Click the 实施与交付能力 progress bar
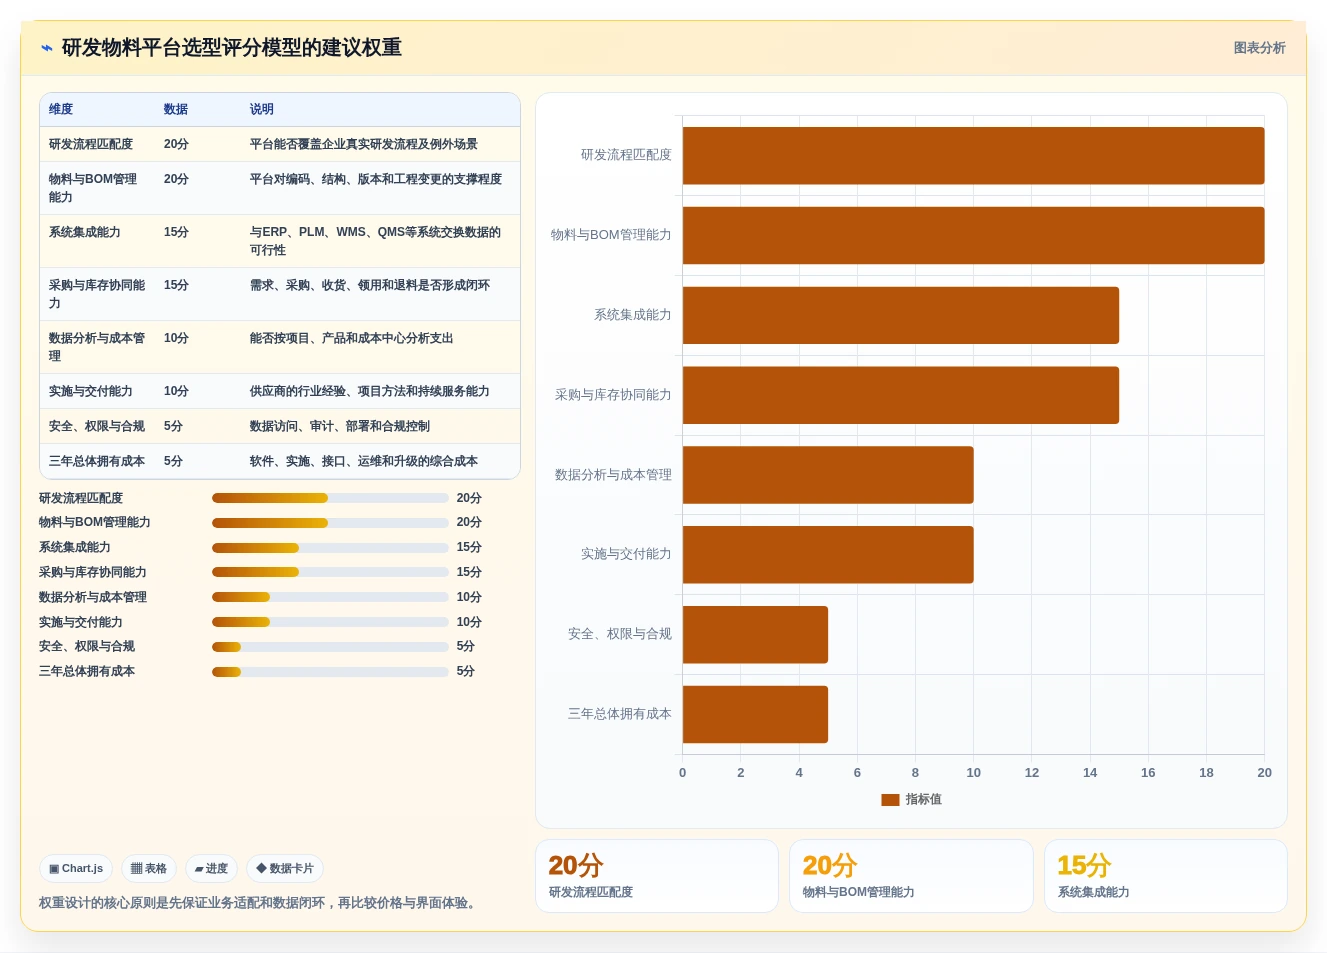The image size is (1327, 953). [x=330, y=622]
